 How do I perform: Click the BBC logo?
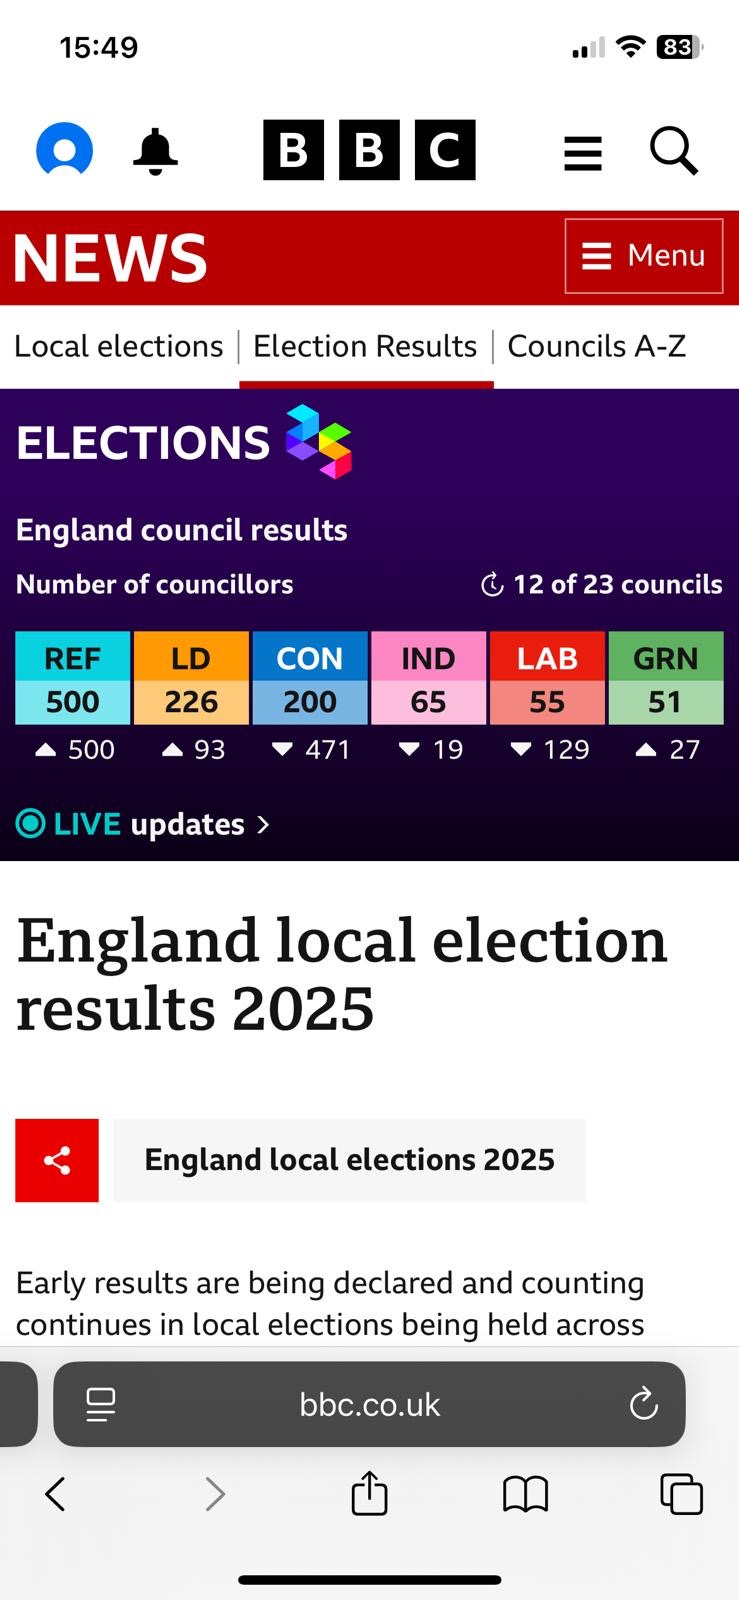369,151
